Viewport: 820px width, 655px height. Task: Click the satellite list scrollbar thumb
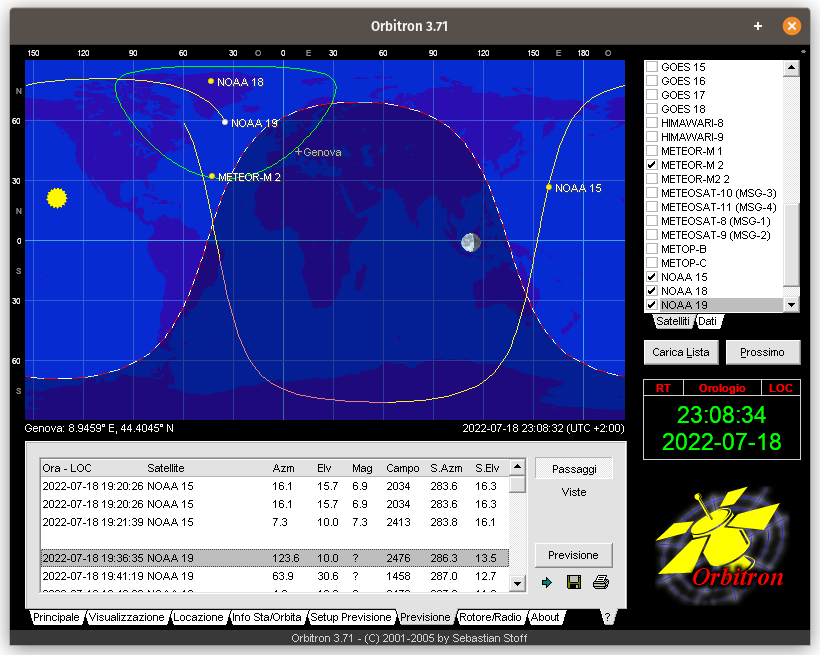click(791, 245)
